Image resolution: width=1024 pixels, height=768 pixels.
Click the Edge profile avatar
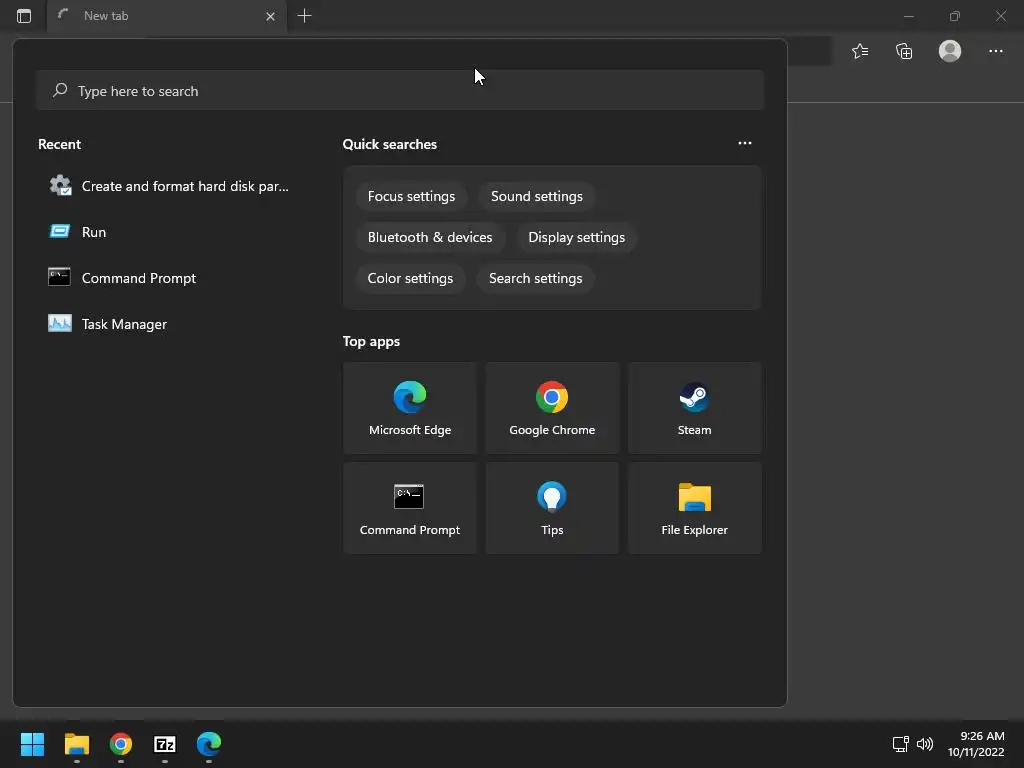950,51
